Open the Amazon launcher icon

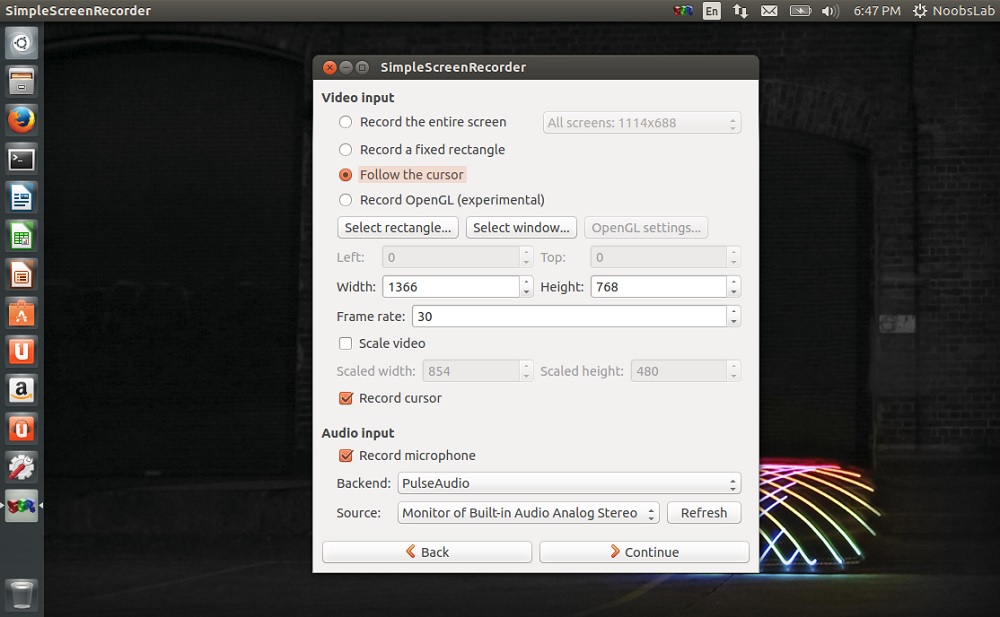pos(21,390)
